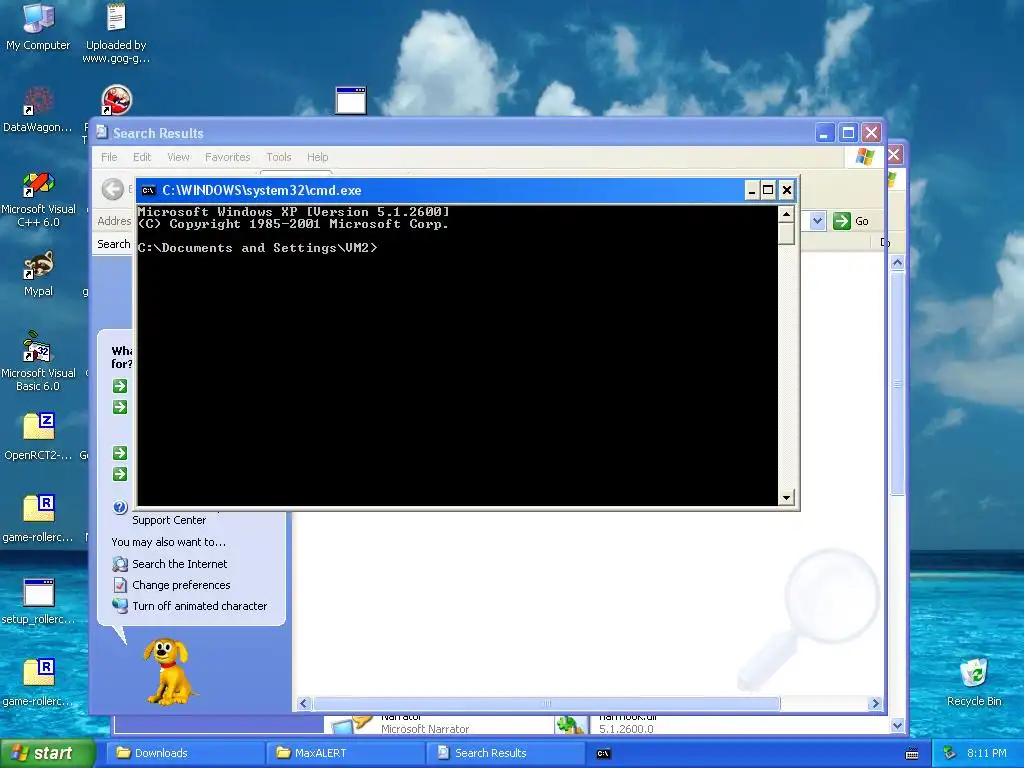Click the 8:11 PM clock
The image size is (1024, 768).
(986, 753)
